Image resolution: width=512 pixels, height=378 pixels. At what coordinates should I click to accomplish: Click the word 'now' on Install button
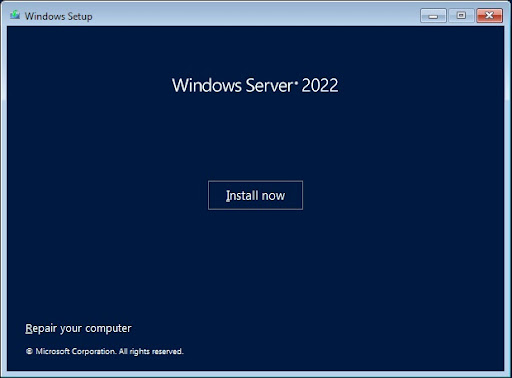(273, 196)
